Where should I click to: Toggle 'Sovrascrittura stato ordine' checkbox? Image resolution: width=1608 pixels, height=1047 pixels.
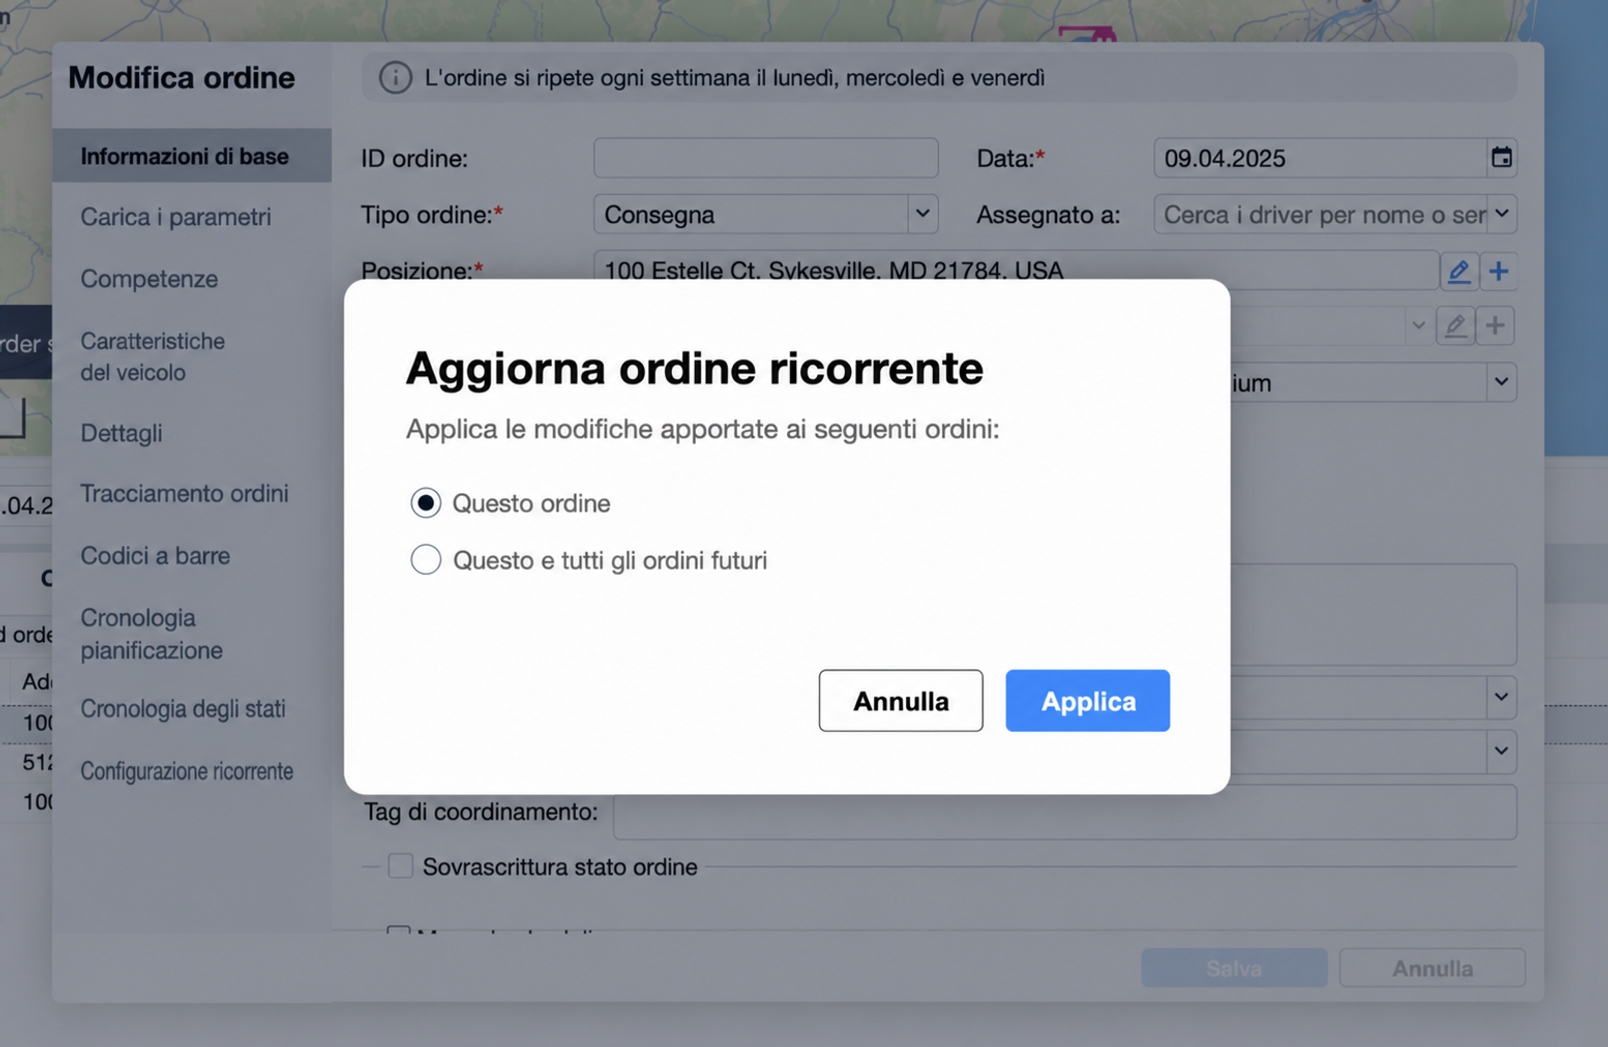(x=400, y=866)
